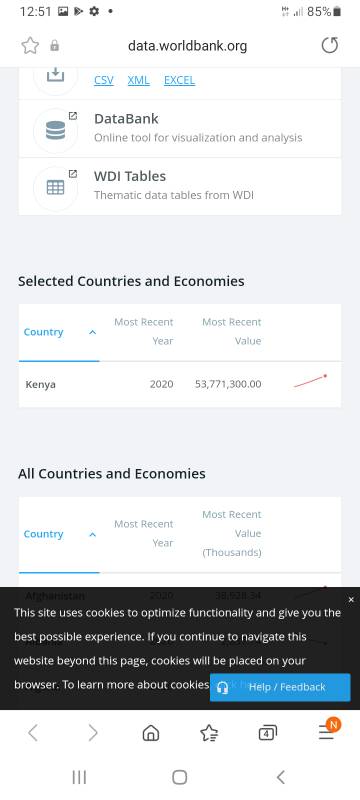The width and height of the screenshot is (360, 800).
Task: Select the Kenya row in the table
Action: click(x=180, y=384)
